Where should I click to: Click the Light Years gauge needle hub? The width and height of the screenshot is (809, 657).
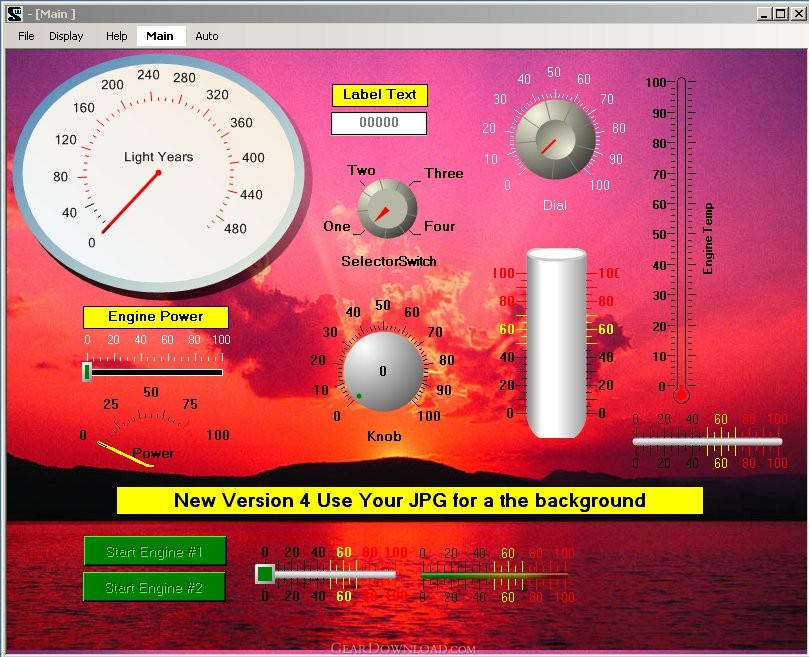(x=158, y=173)
